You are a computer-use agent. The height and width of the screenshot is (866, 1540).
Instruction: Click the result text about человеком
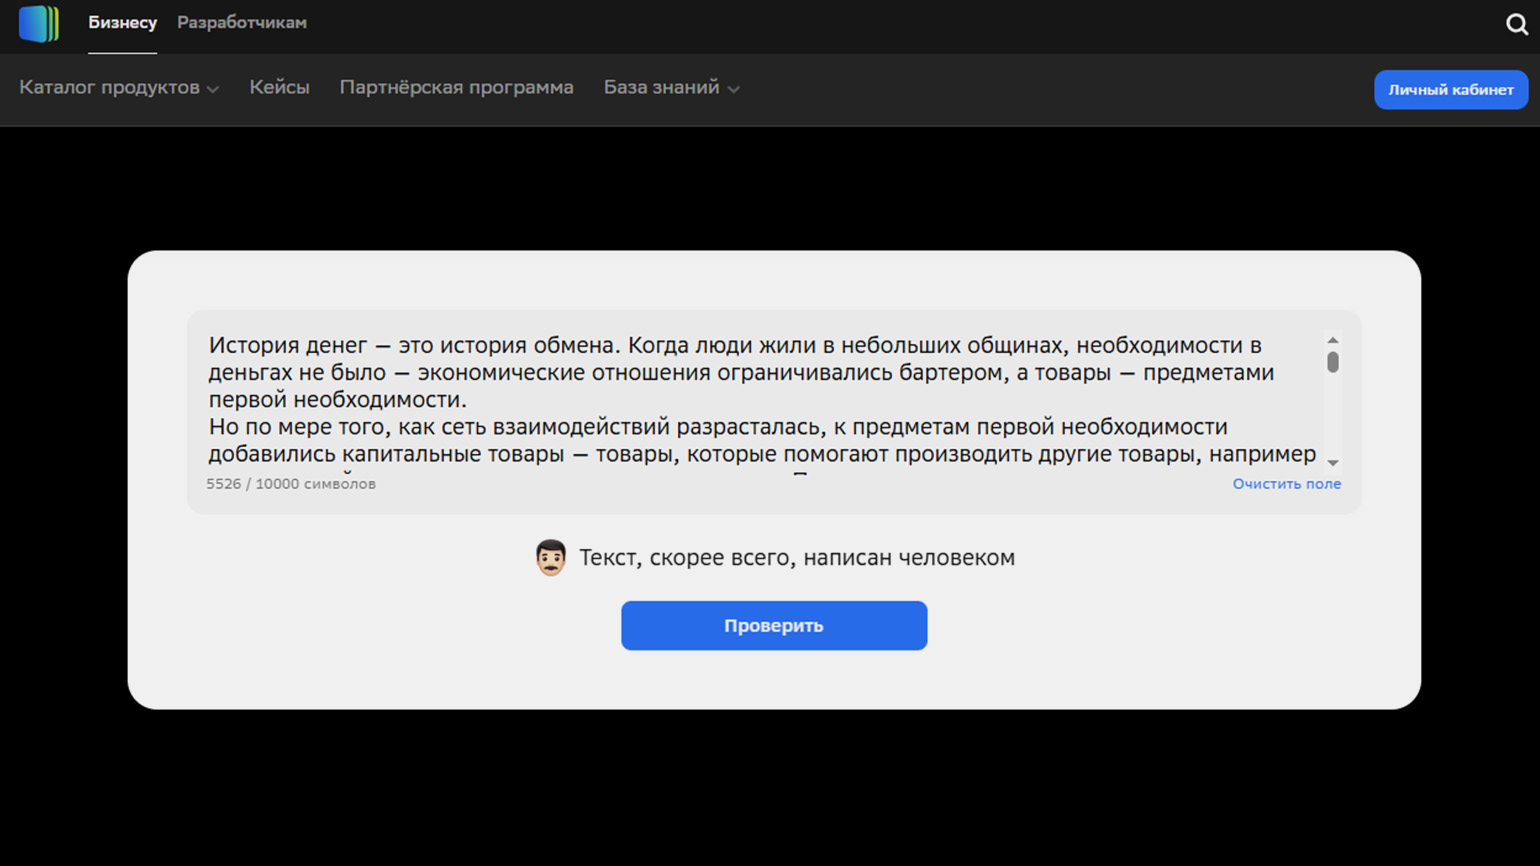click(796, 558)
